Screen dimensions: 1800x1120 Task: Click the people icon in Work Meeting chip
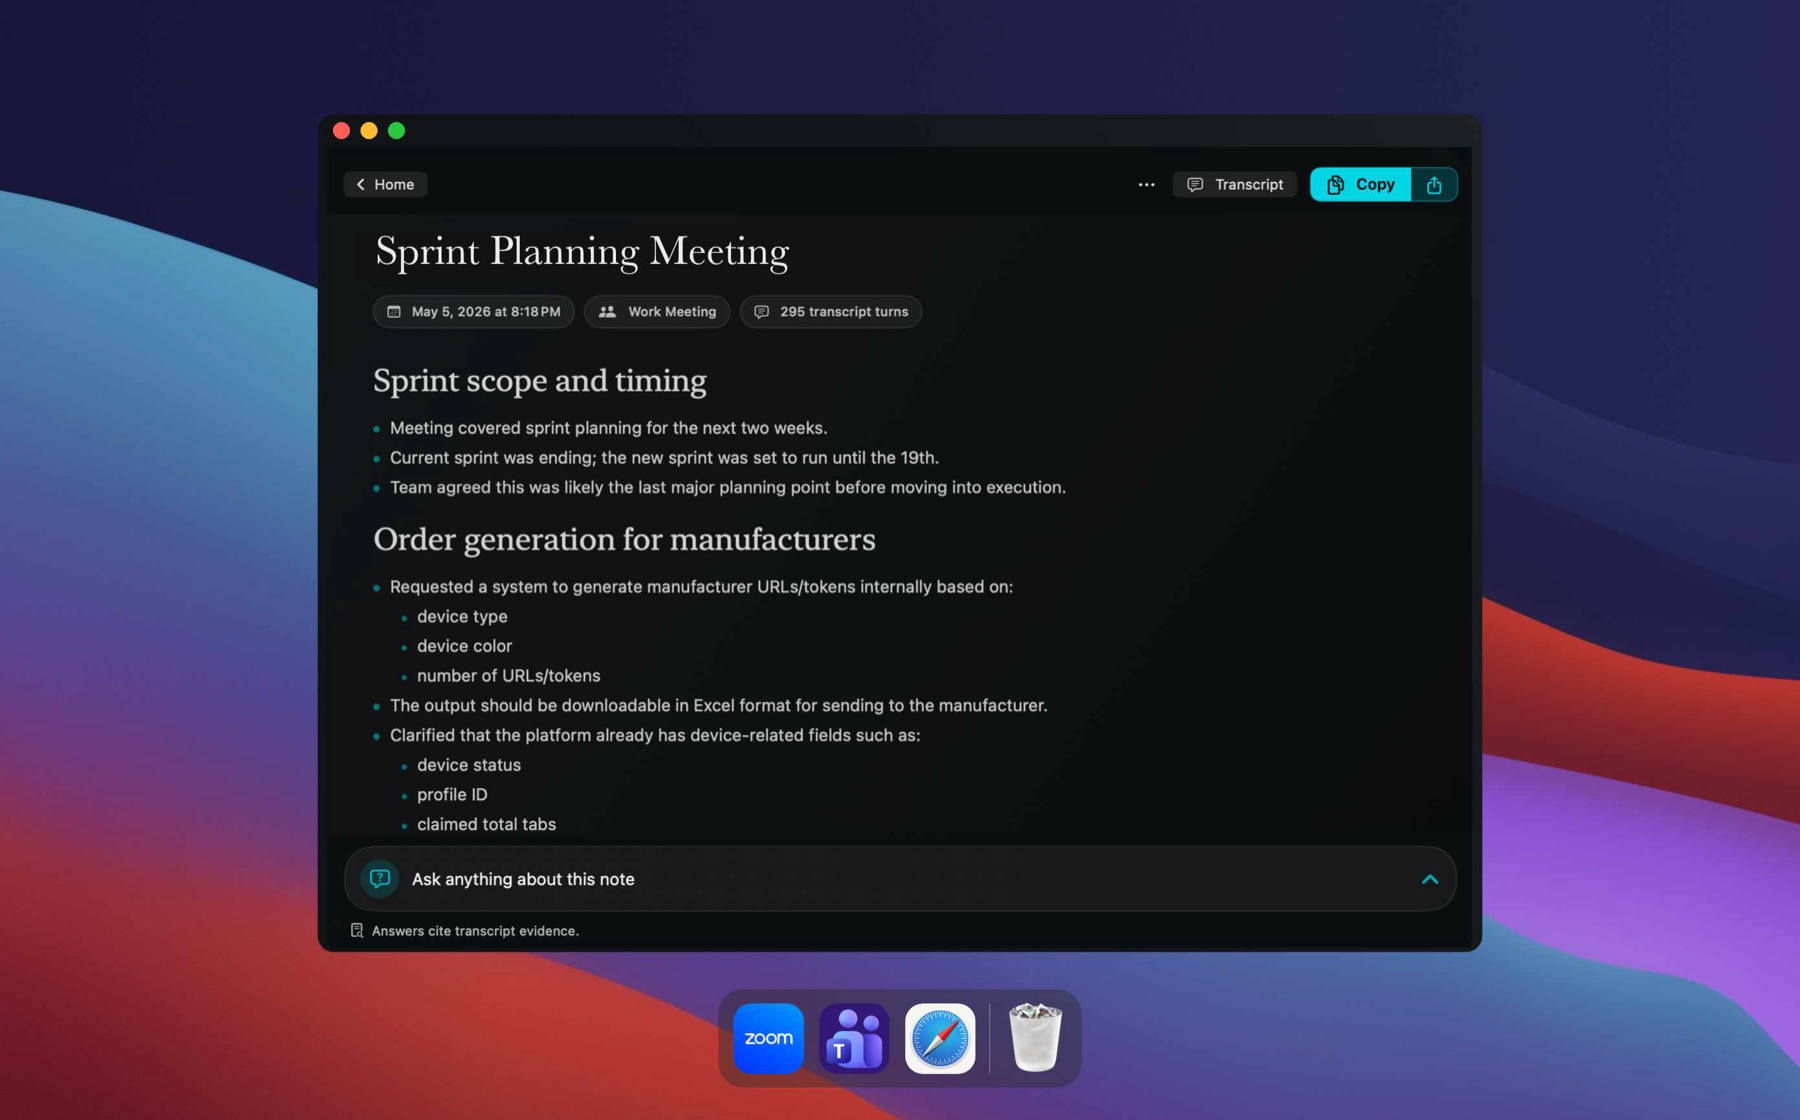[607, 312]
